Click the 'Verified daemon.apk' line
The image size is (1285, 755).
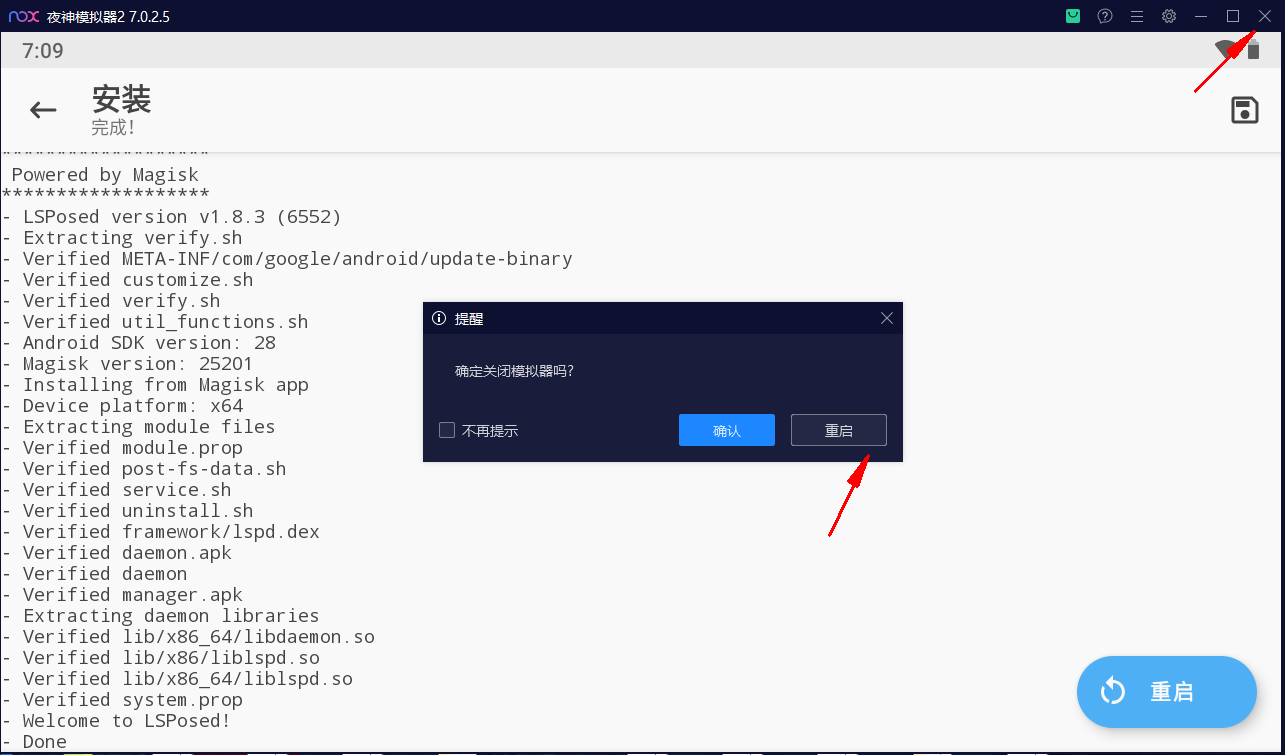pyautogui.click(x=117, y=553)
